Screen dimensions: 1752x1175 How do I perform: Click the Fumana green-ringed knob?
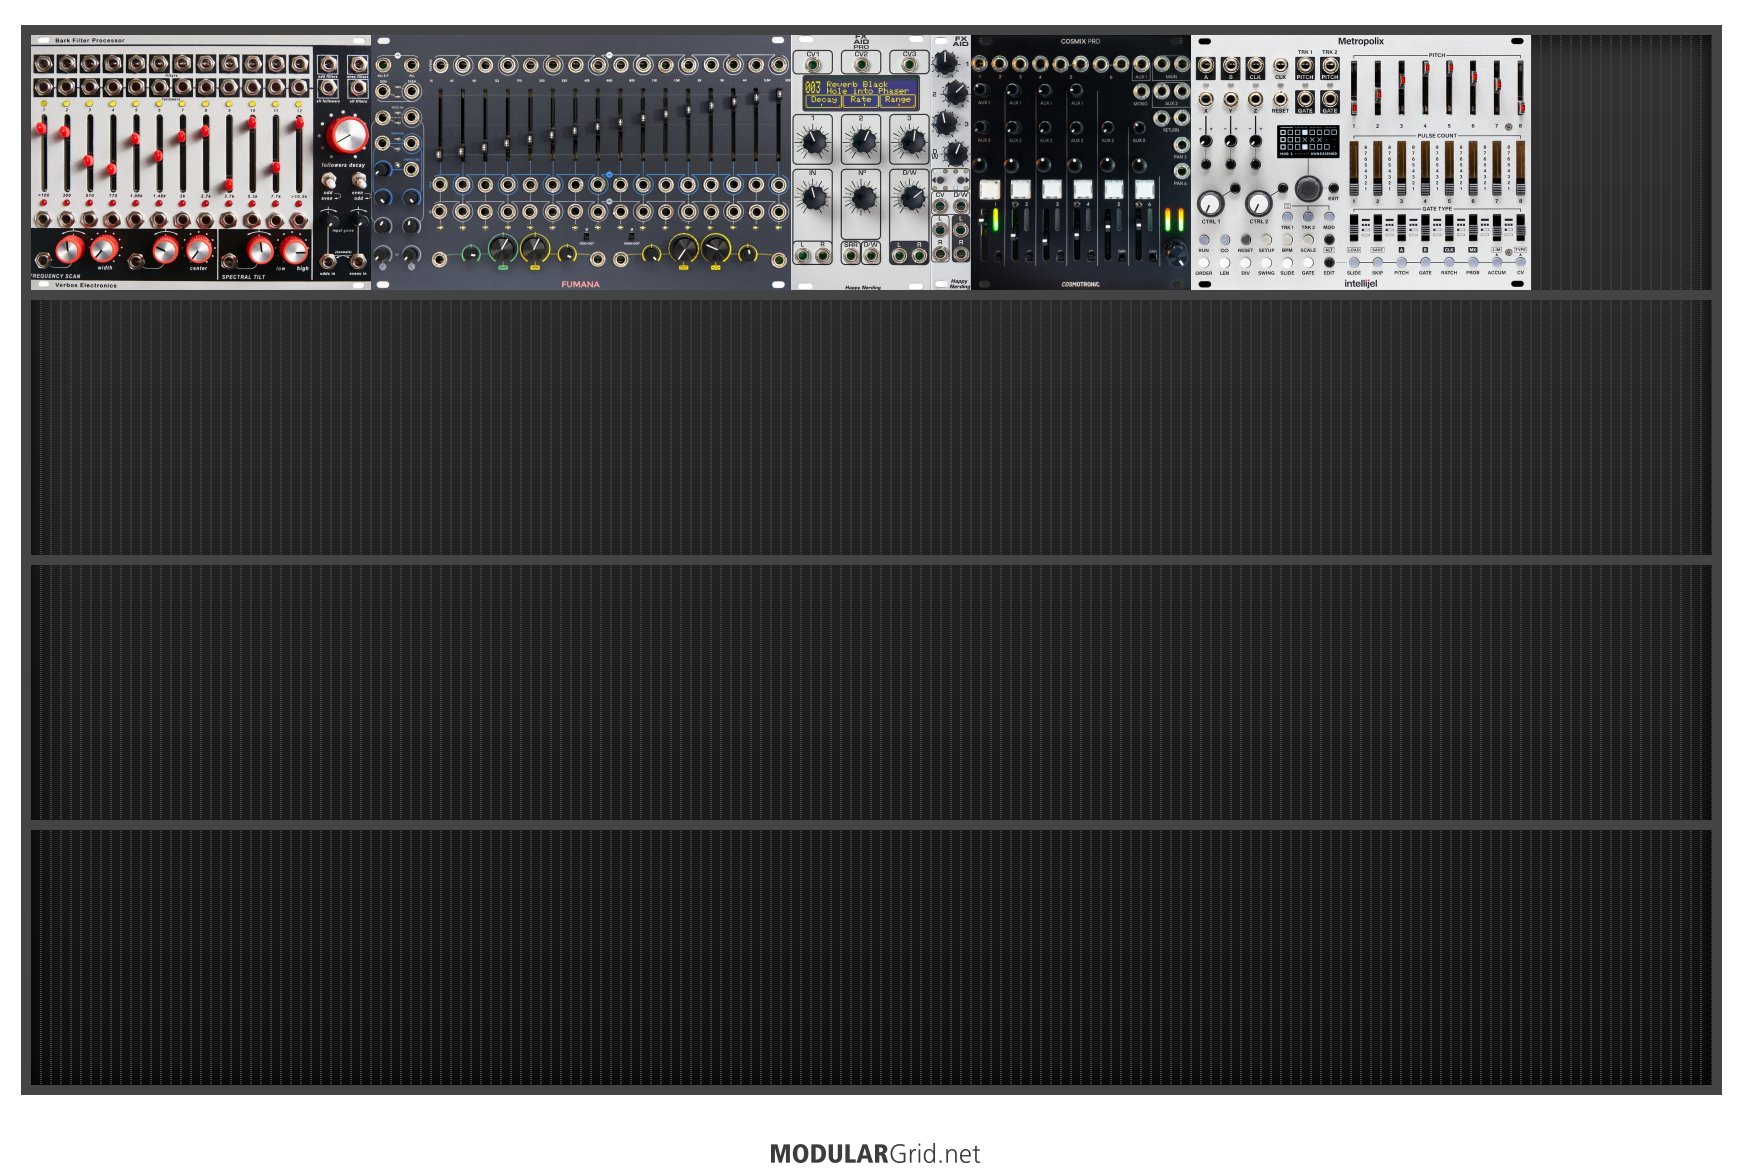click(502, 247)
